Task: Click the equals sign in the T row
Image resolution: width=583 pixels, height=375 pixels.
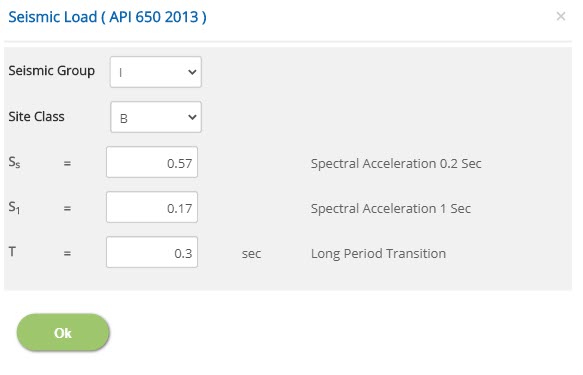Action: 67,253
